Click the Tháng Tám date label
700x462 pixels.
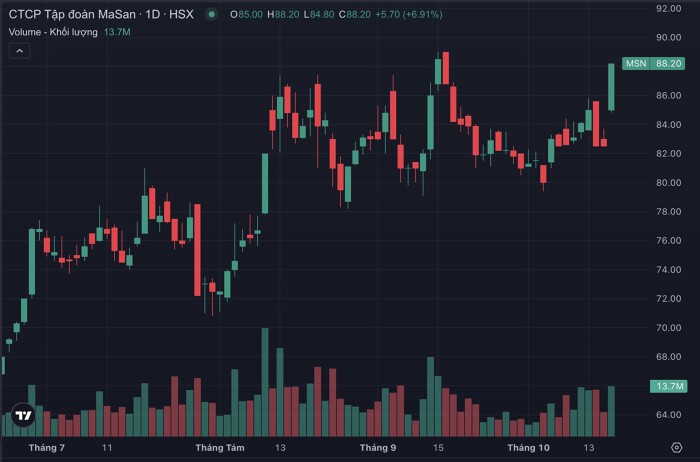220,447
